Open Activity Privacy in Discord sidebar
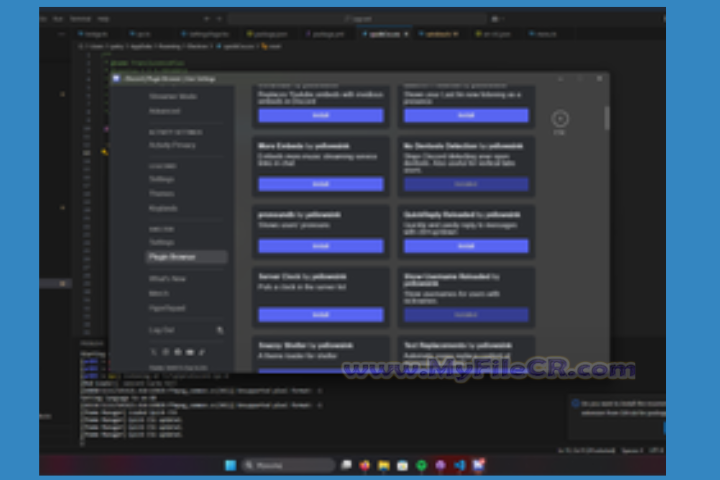The image size is (720, 480). 172,145
